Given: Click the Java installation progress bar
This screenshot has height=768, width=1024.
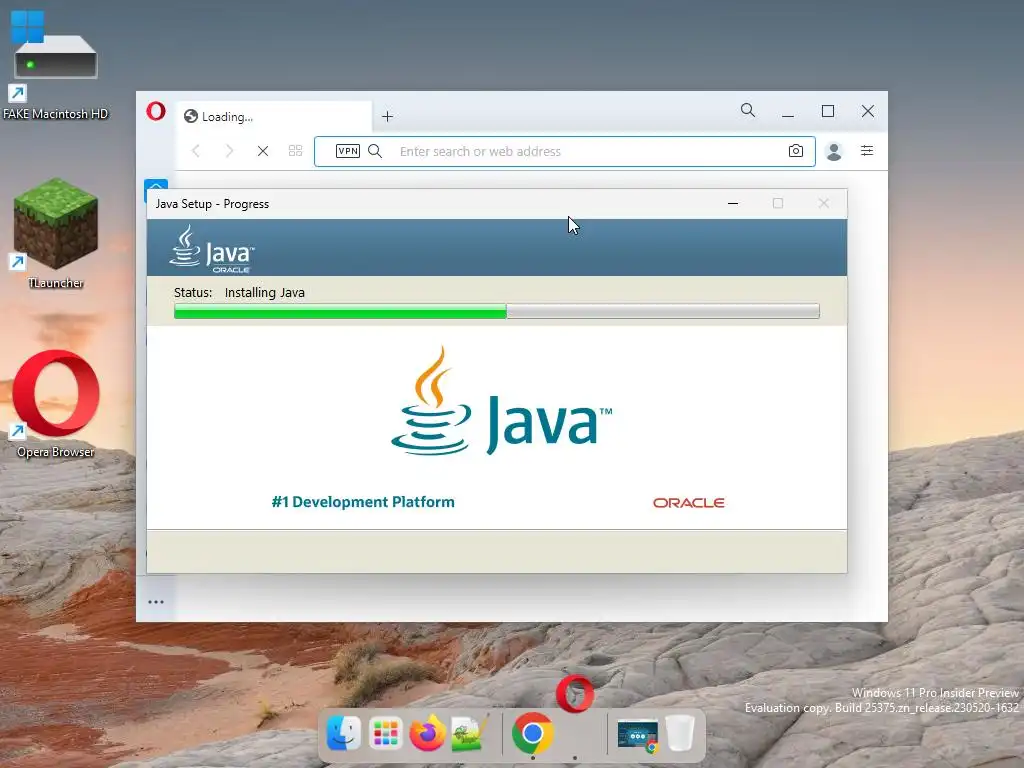Looking at the screenshot, I should click(x=496, y=312).
